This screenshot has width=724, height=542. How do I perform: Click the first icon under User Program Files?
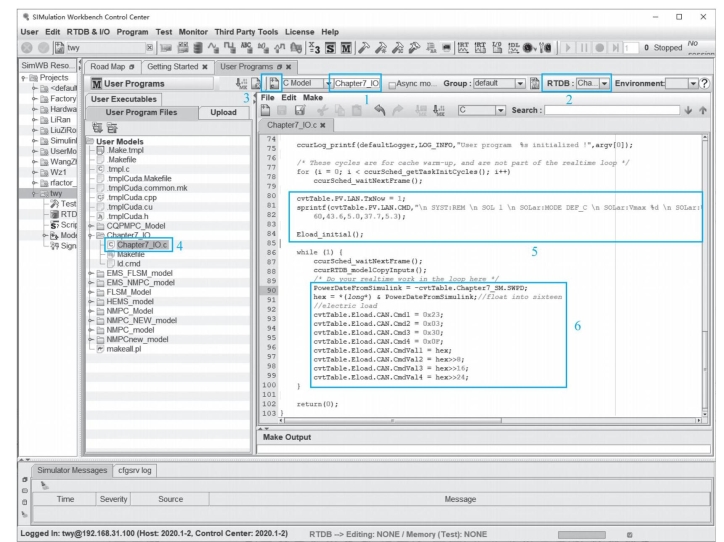click(x=97, y=127)
